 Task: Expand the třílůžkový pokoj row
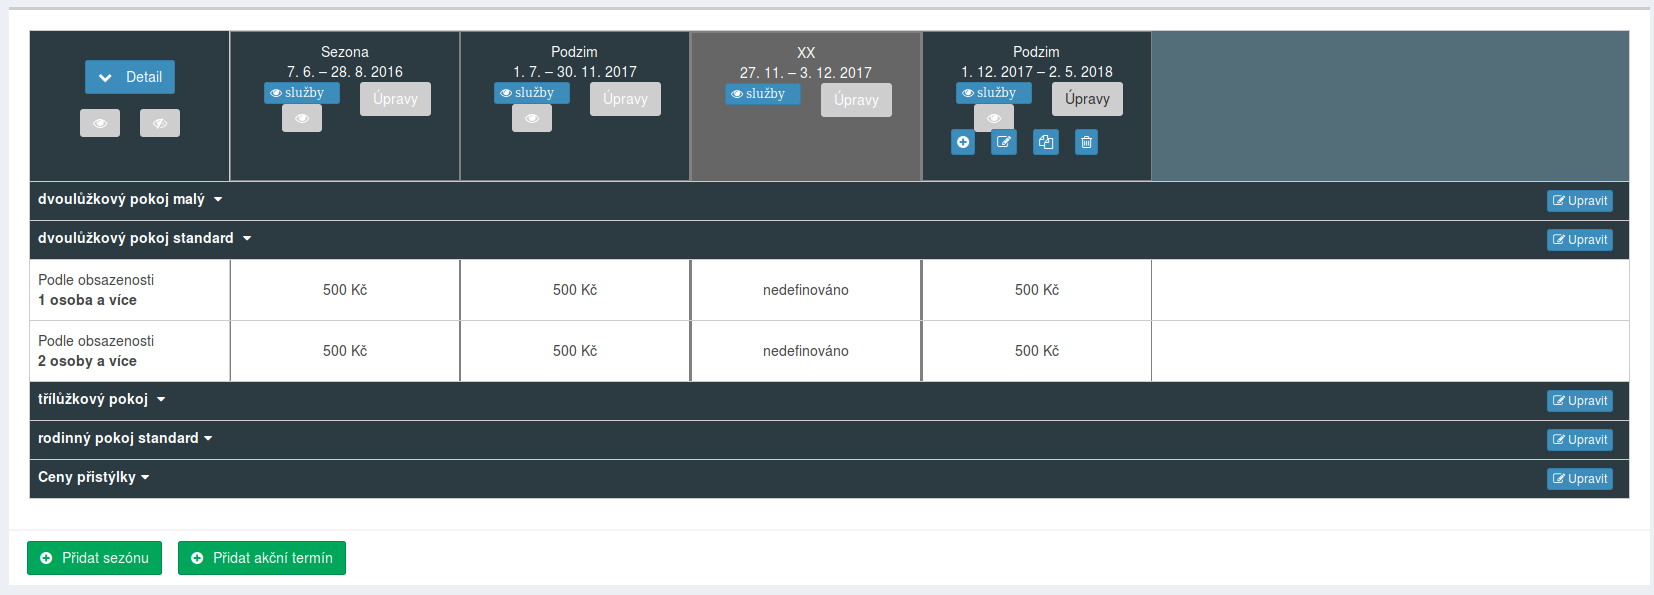pyautogui.click(x=101, y=400)
